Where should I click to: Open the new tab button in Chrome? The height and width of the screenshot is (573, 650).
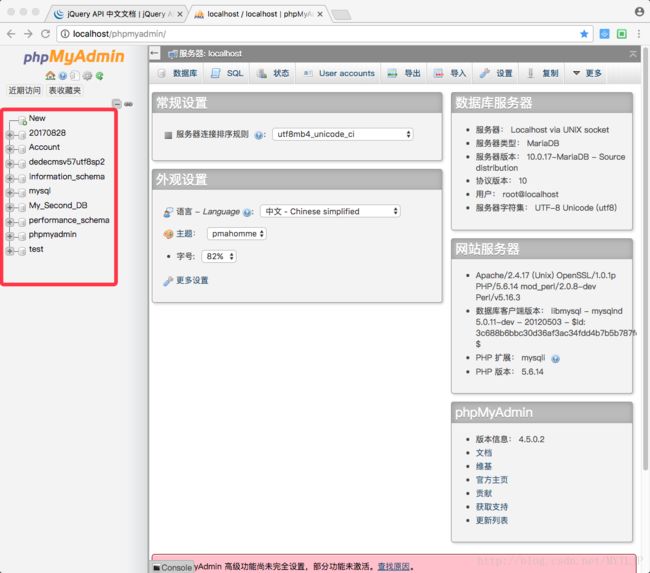341,15
